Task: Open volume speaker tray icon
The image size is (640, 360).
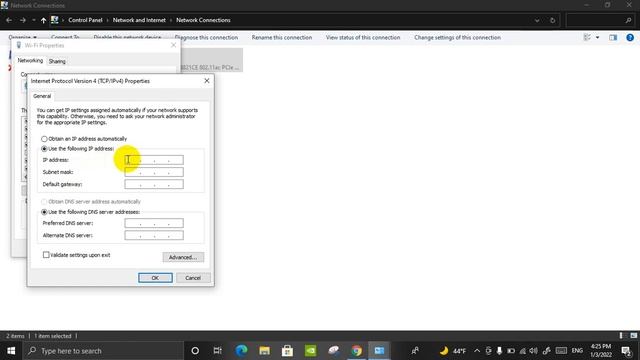Action: click(x=533, y=351)
